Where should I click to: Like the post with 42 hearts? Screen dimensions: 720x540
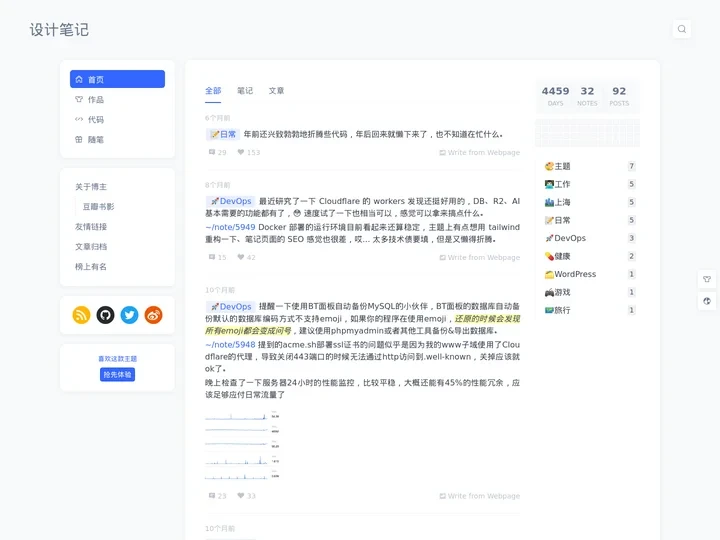(x=246, y=258)
